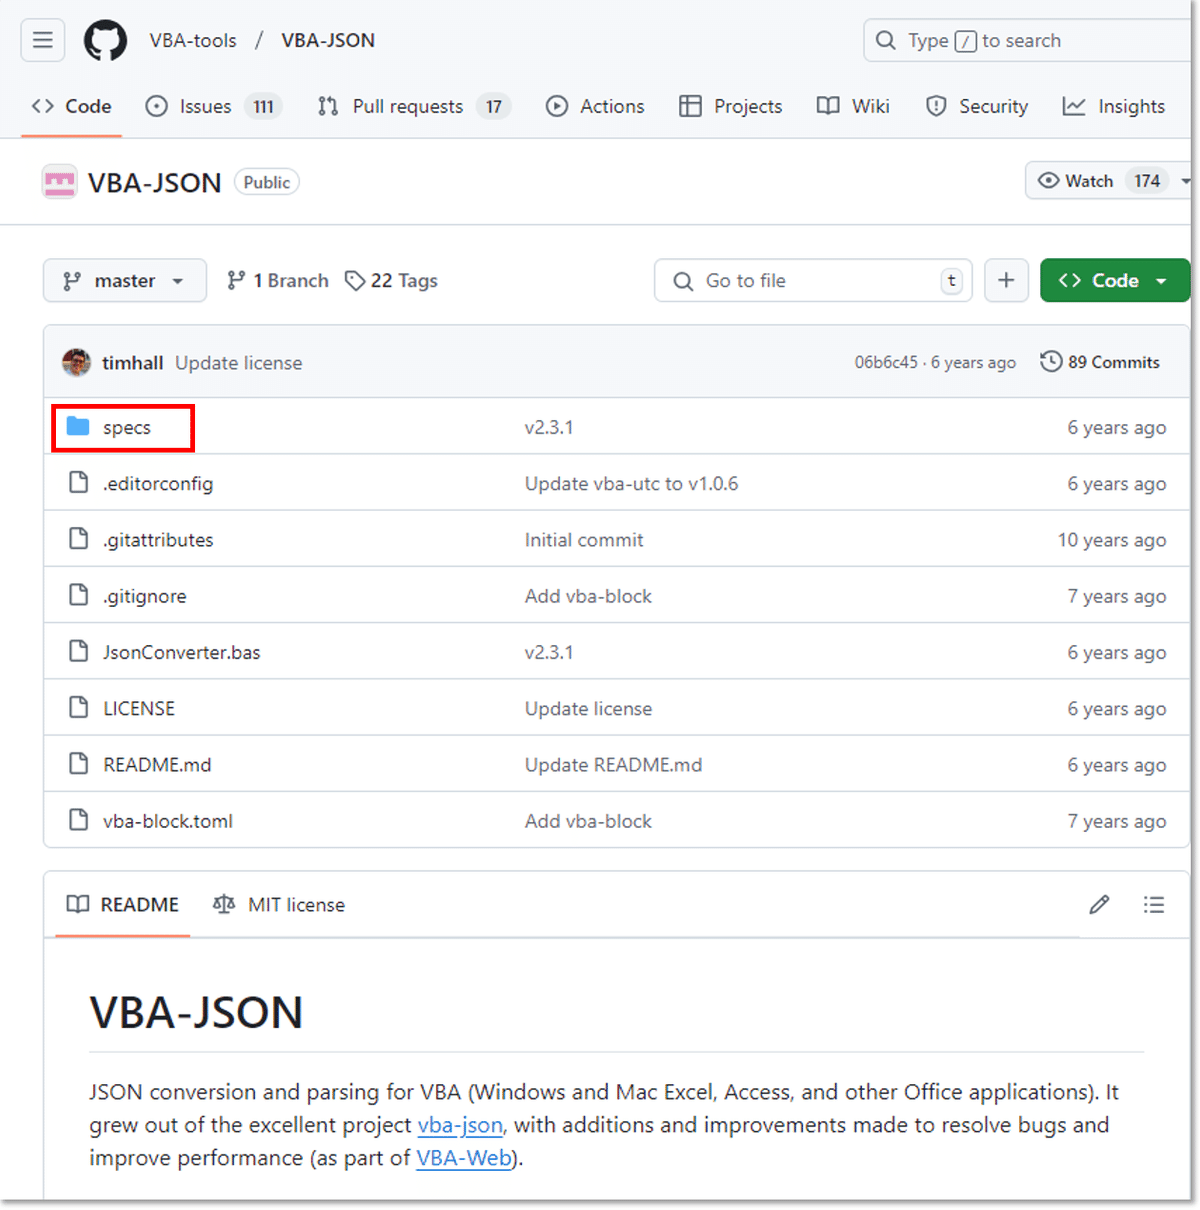Select the README tab
Image resolution: width=1200 pixels, height=1210 pixels.
pyautogui.click(x=123, y=905)
